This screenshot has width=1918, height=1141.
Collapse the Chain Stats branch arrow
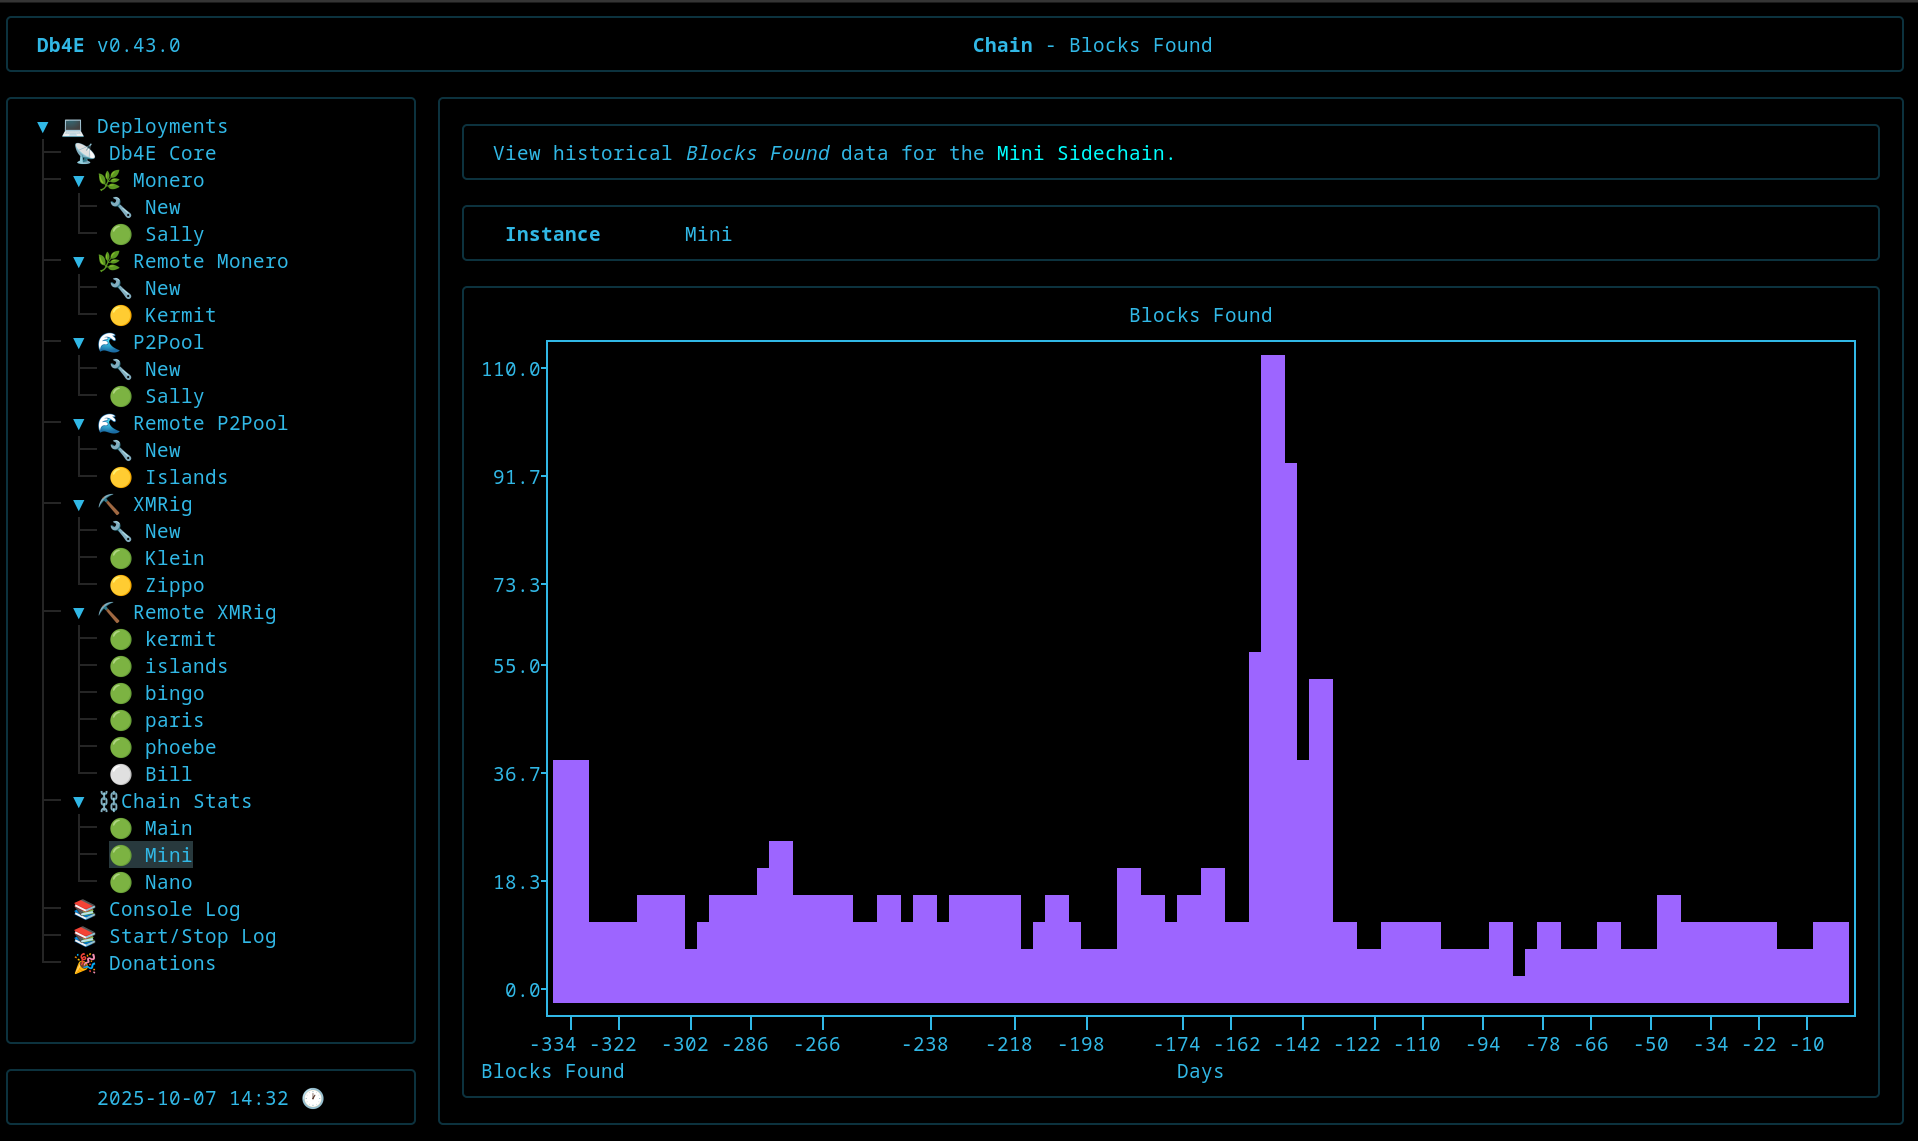pyautogui.click(x=79, y=802)
